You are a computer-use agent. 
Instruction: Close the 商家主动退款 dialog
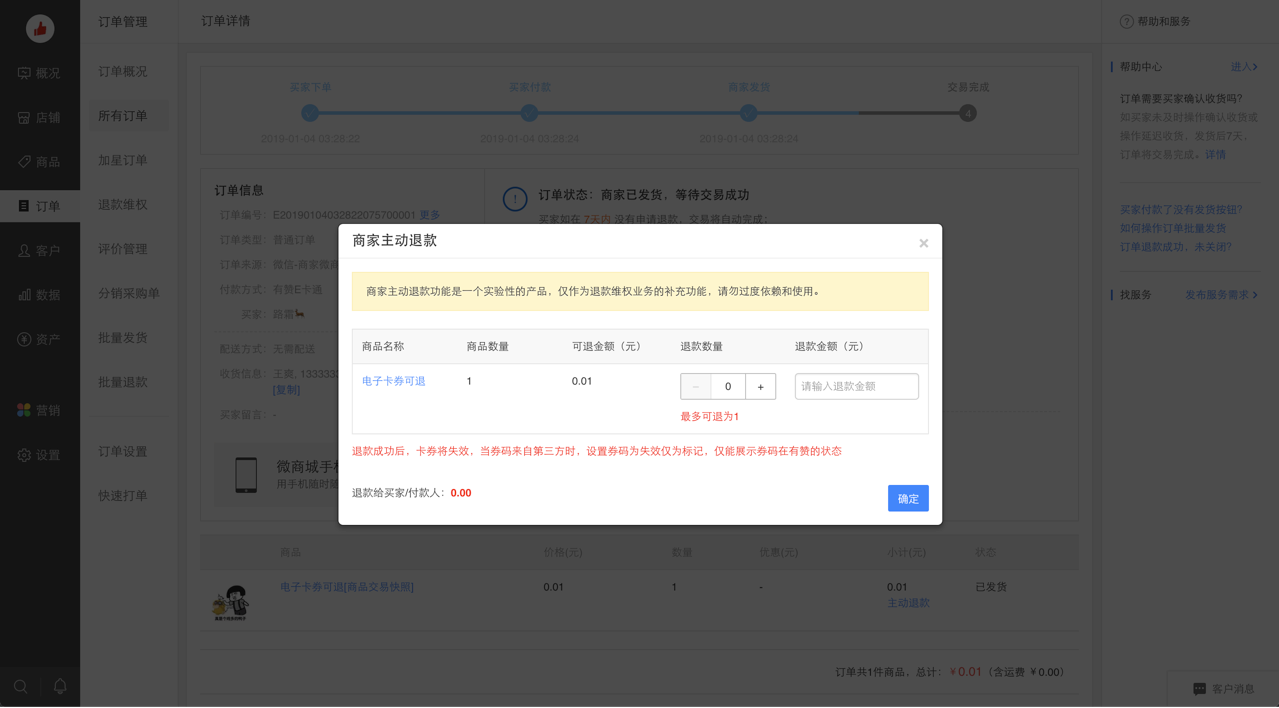923,243
